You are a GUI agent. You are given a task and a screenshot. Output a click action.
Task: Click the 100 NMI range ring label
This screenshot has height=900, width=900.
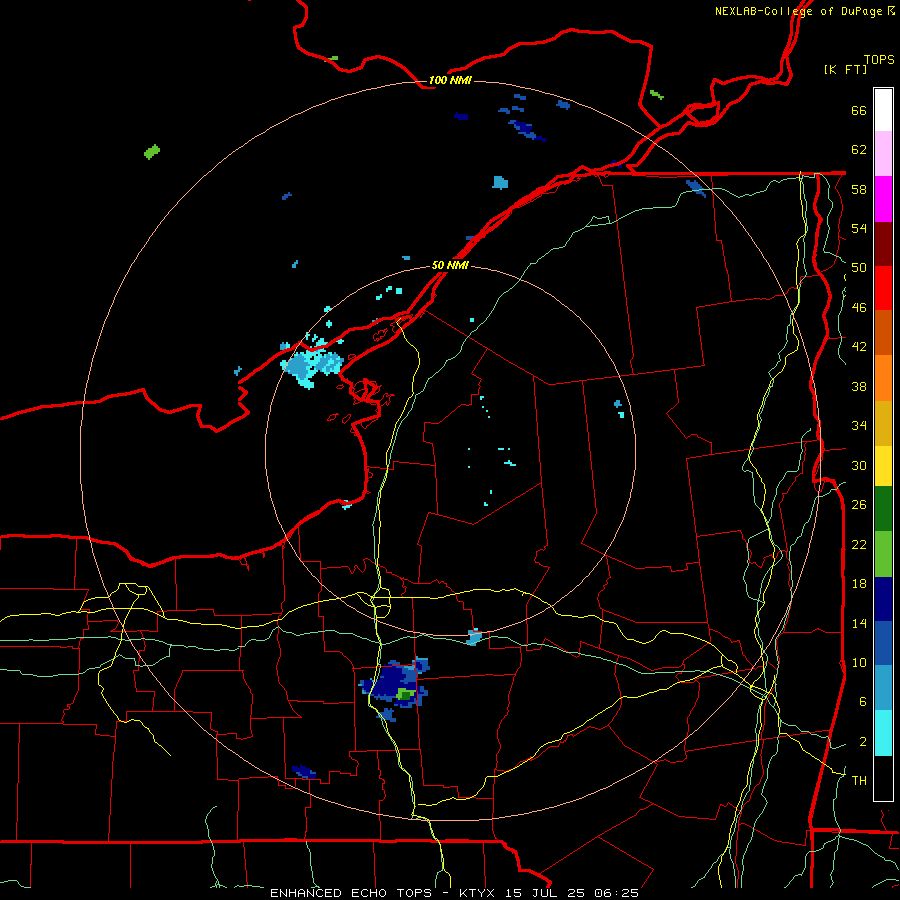click(x=450, y=80)
